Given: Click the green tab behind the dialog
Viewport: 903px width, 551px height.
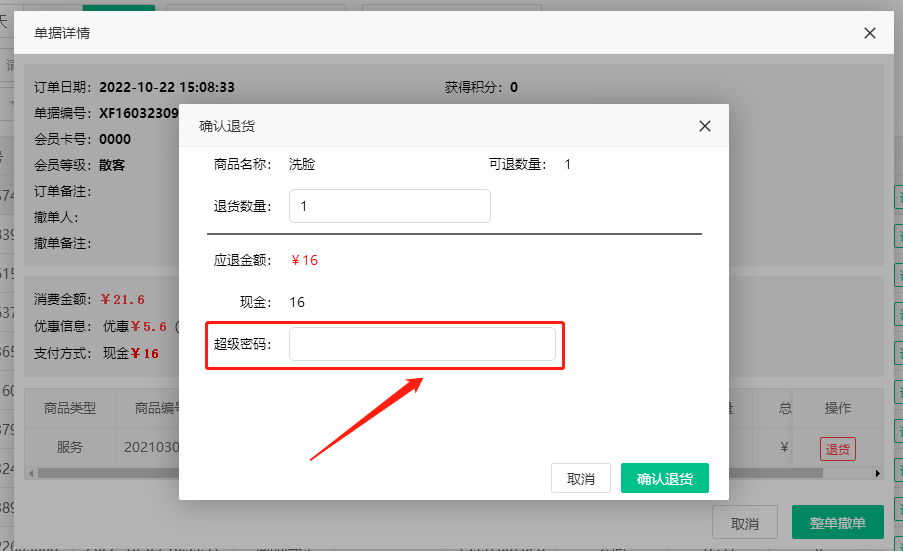Looking at the screenshot, I should pyautogui.click(x=118, y=6).
